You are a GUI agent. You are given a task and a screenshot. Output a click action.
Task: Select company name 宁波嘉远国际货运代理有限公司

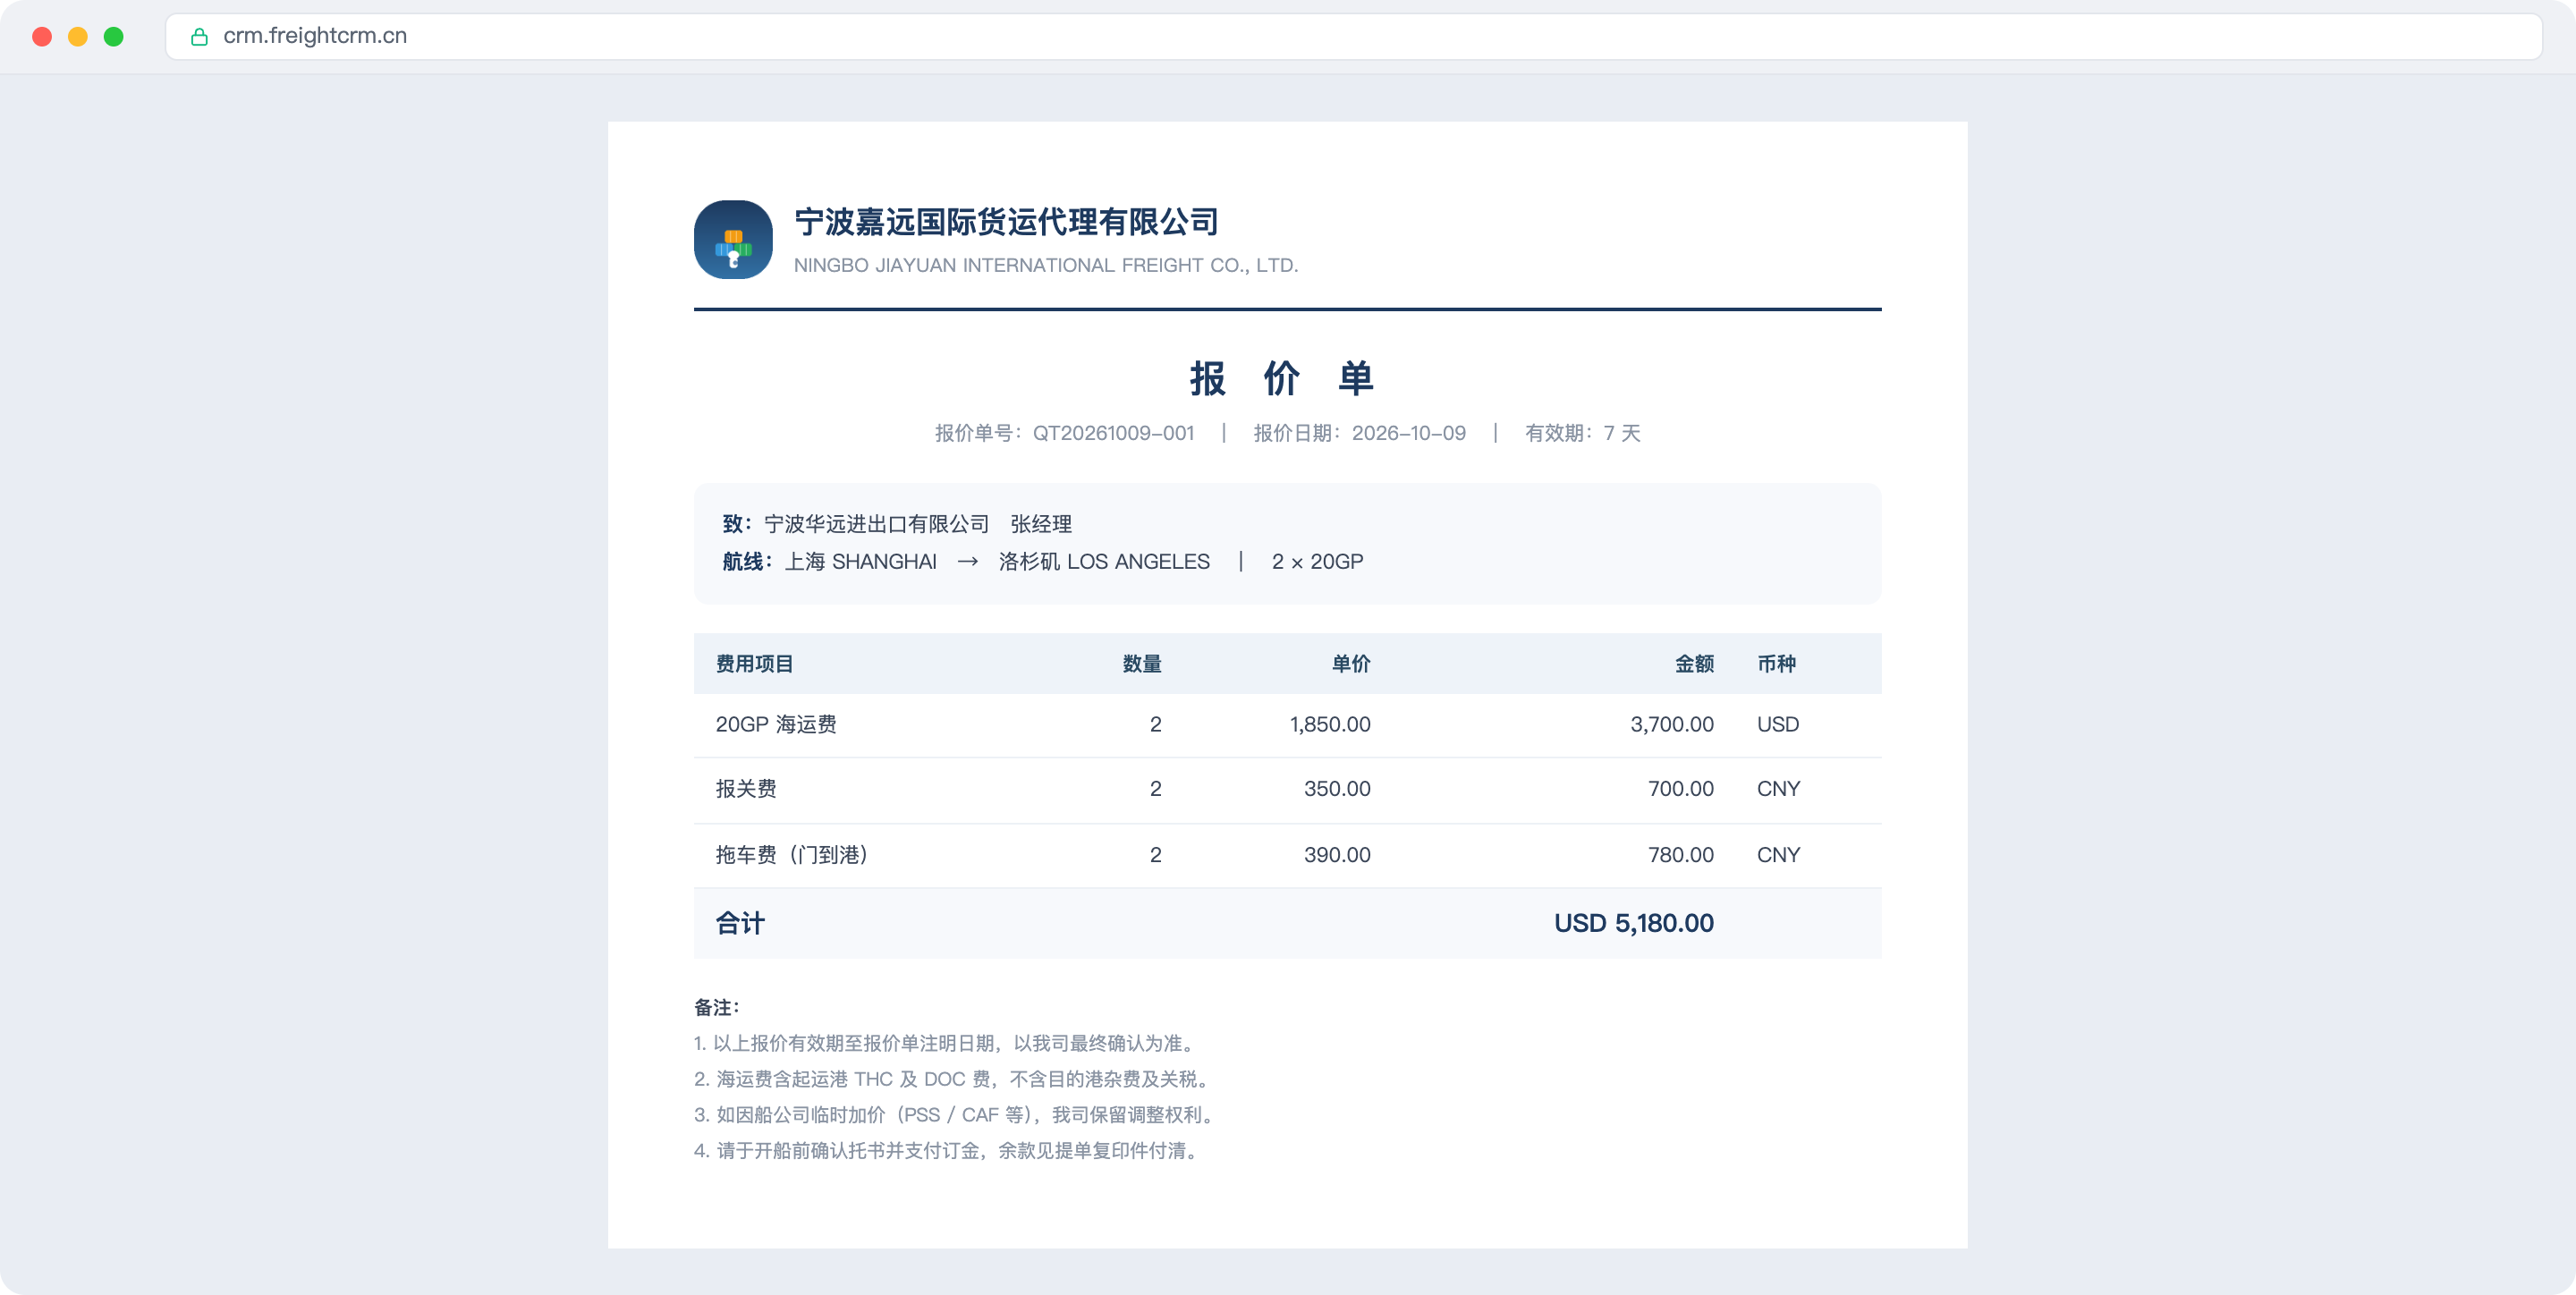(1006, 222)
